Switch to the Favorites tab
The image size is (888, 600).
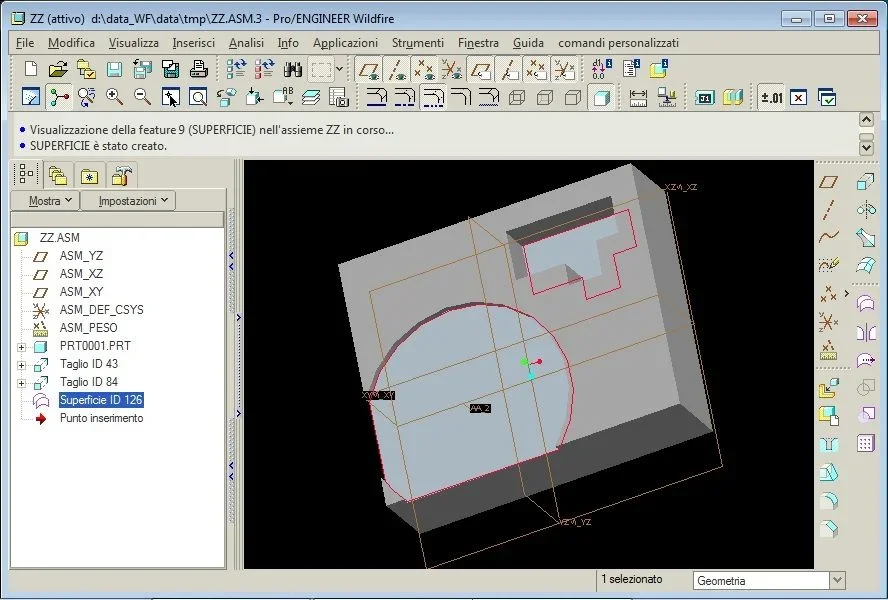pyautogui.click(x=89, y=175)
